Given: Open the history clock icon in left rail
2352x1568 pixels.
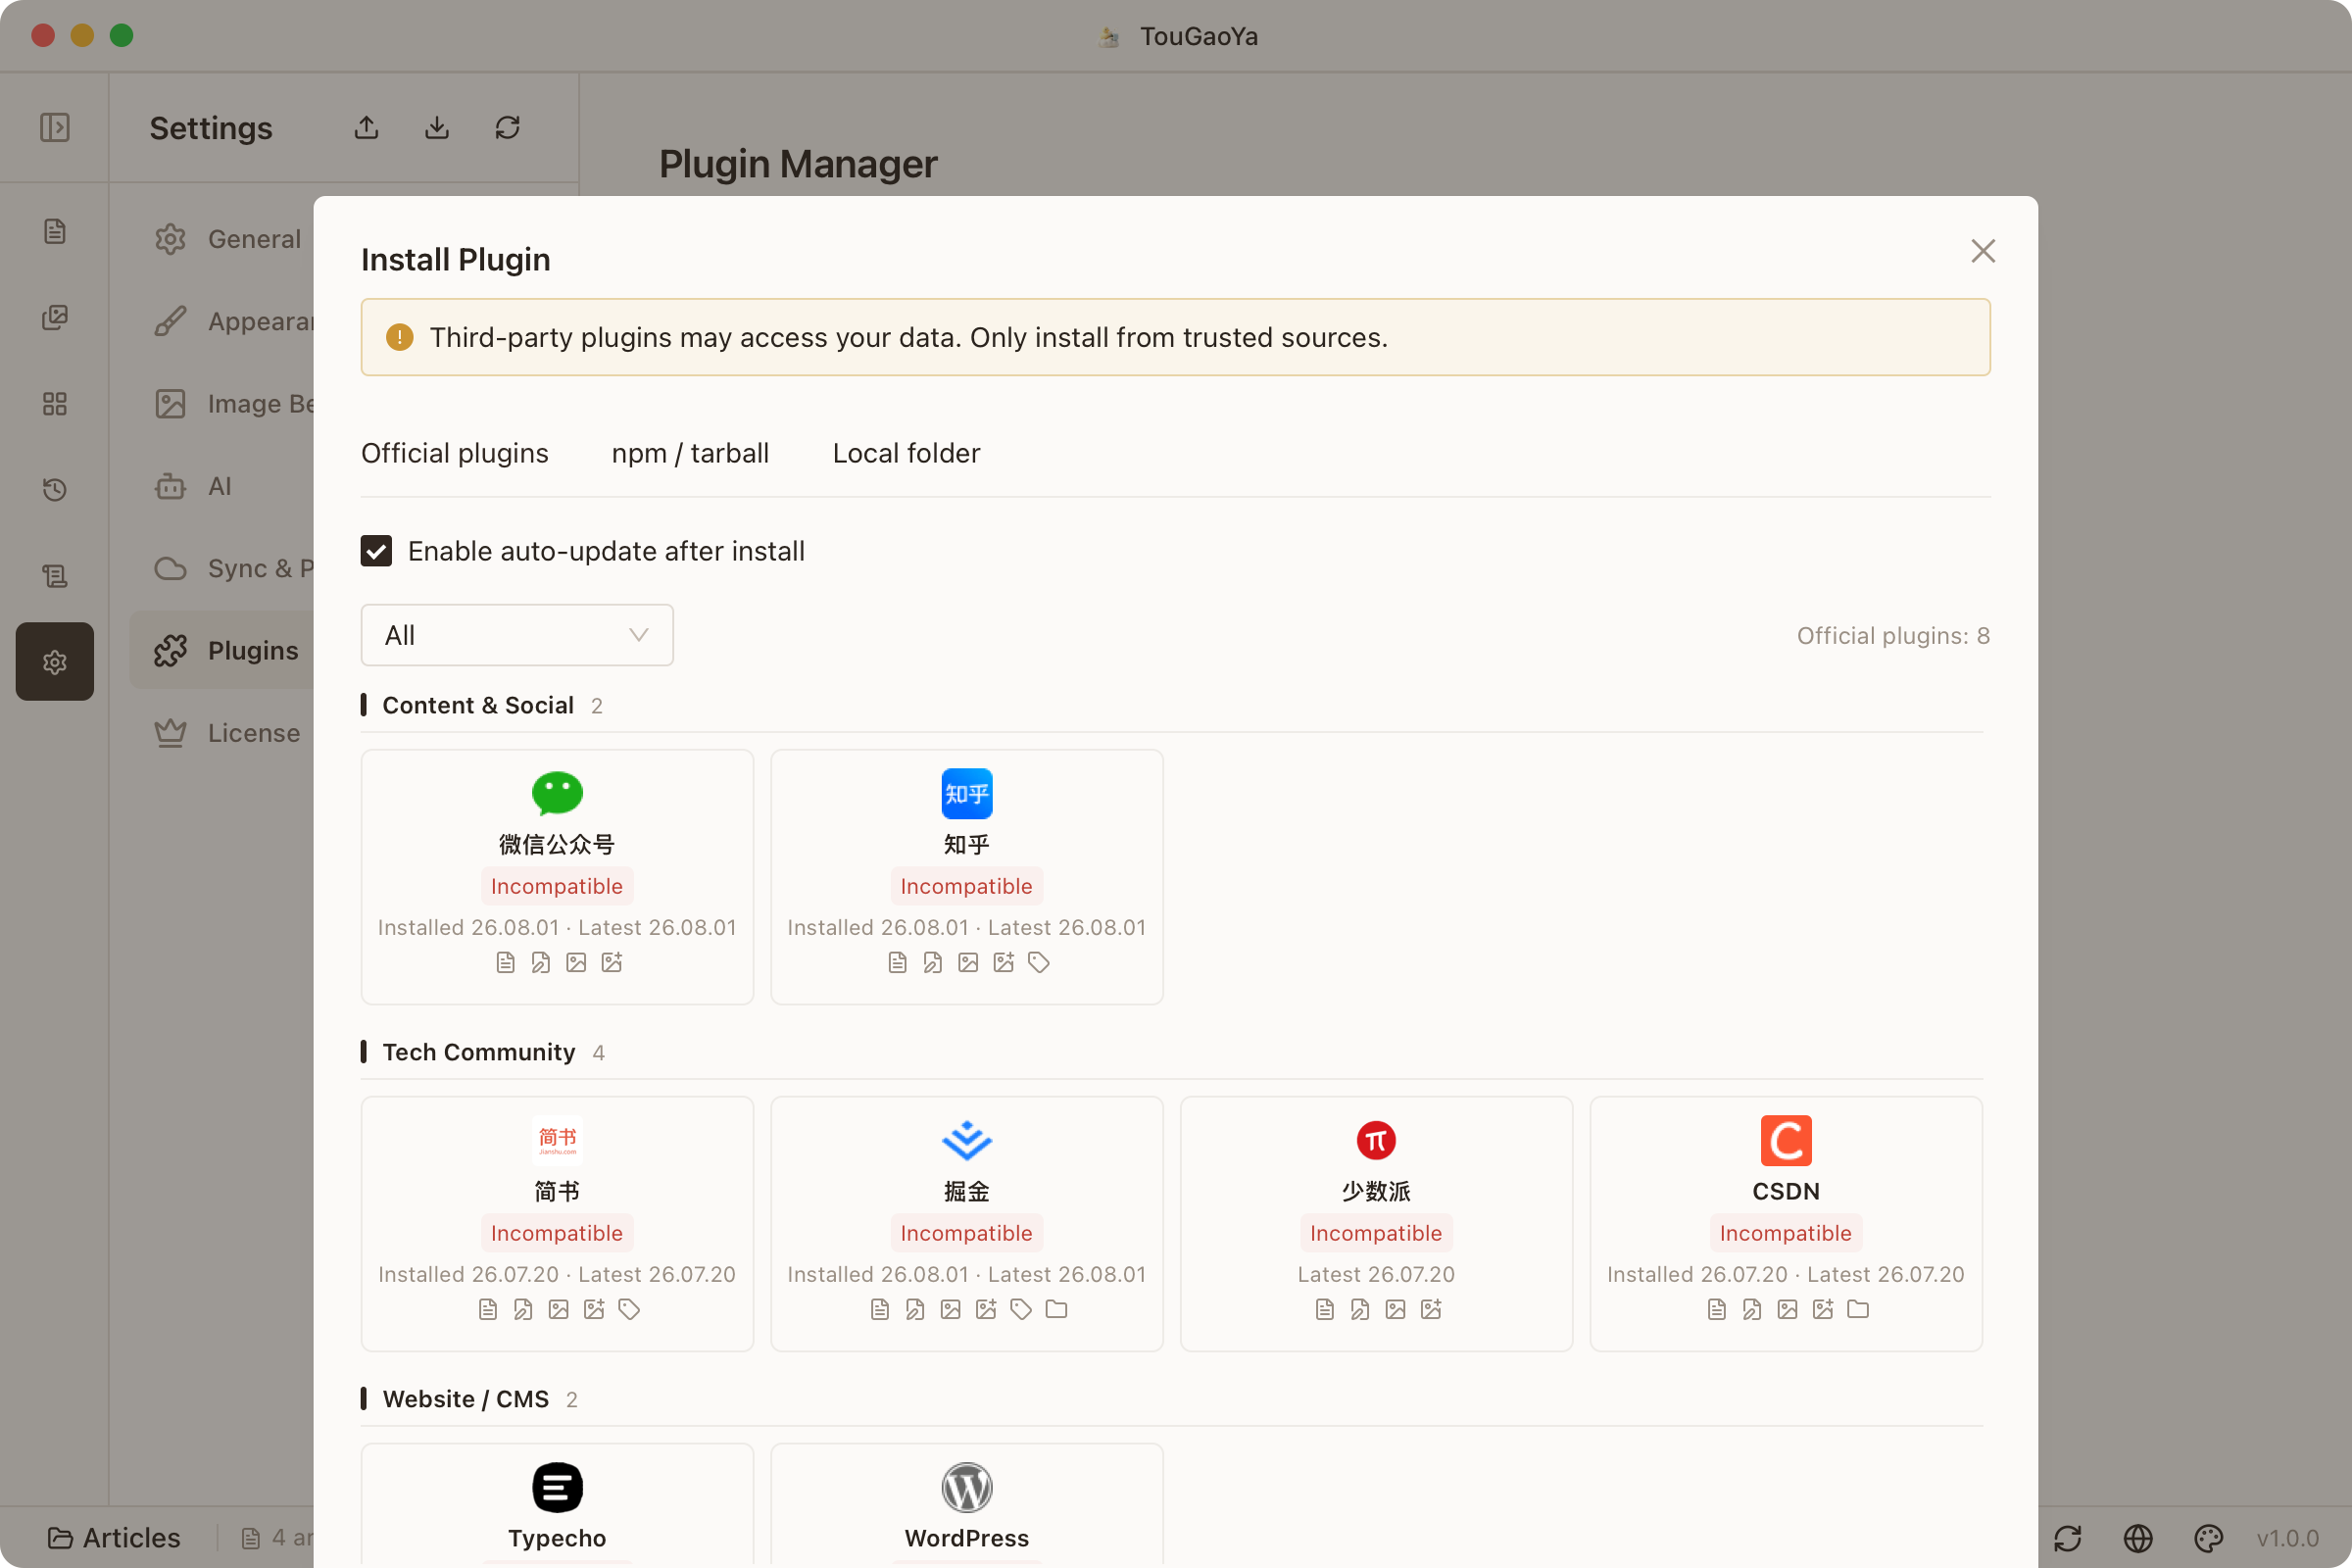Looking at the screenshot, I should 55,489.
